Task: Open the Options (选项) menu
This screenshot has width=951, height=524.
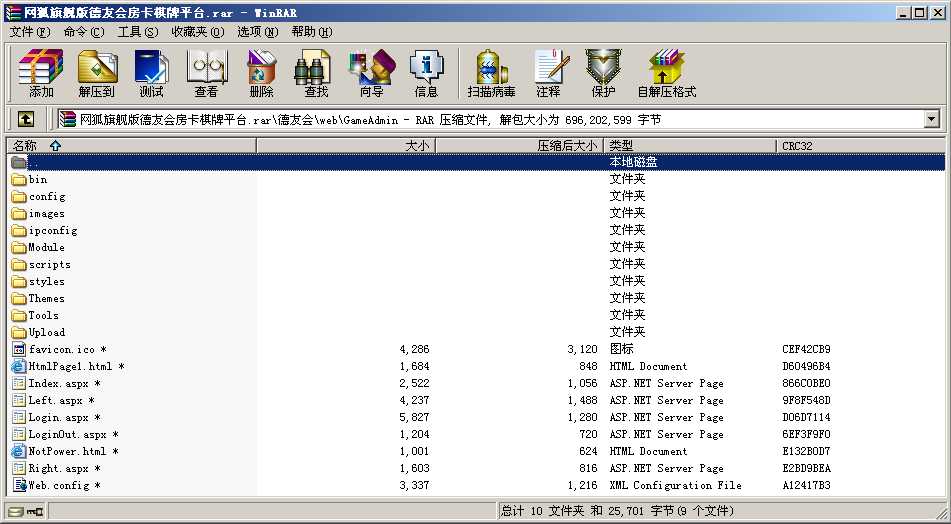Action: (258, 32)
